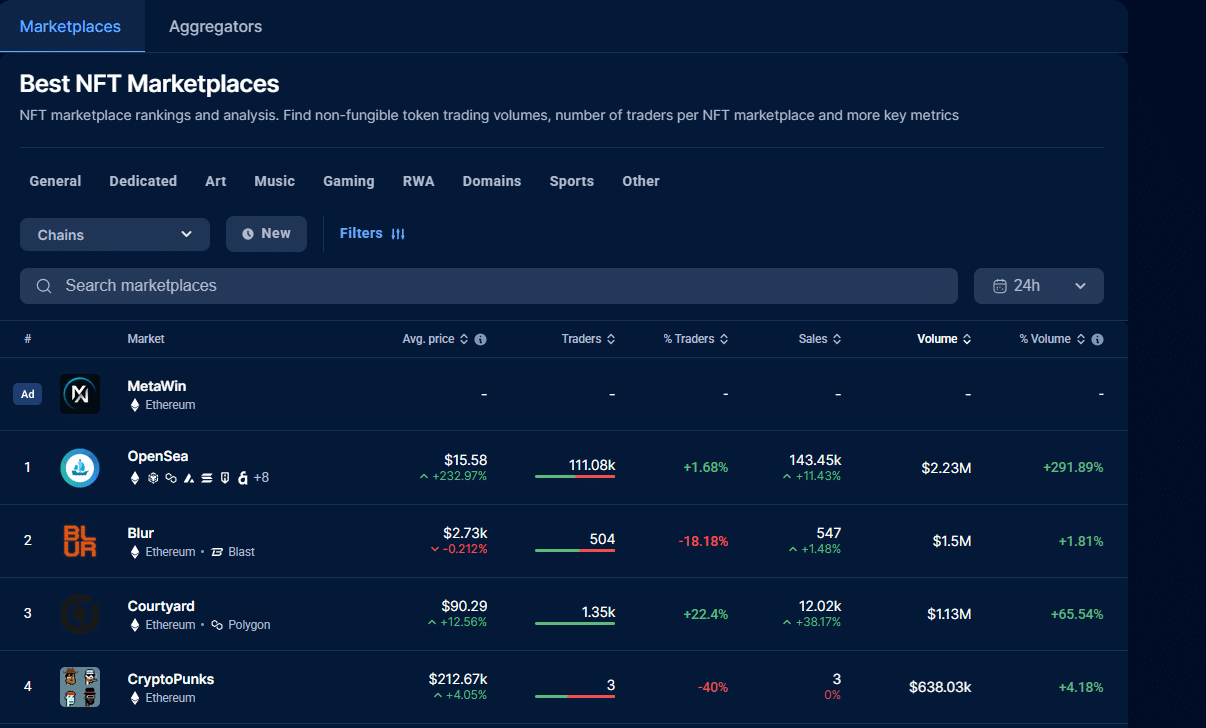The height and width of the screenshot is (728, 1206).
Task: Sort by Sales column
Action: pos(820,339)
